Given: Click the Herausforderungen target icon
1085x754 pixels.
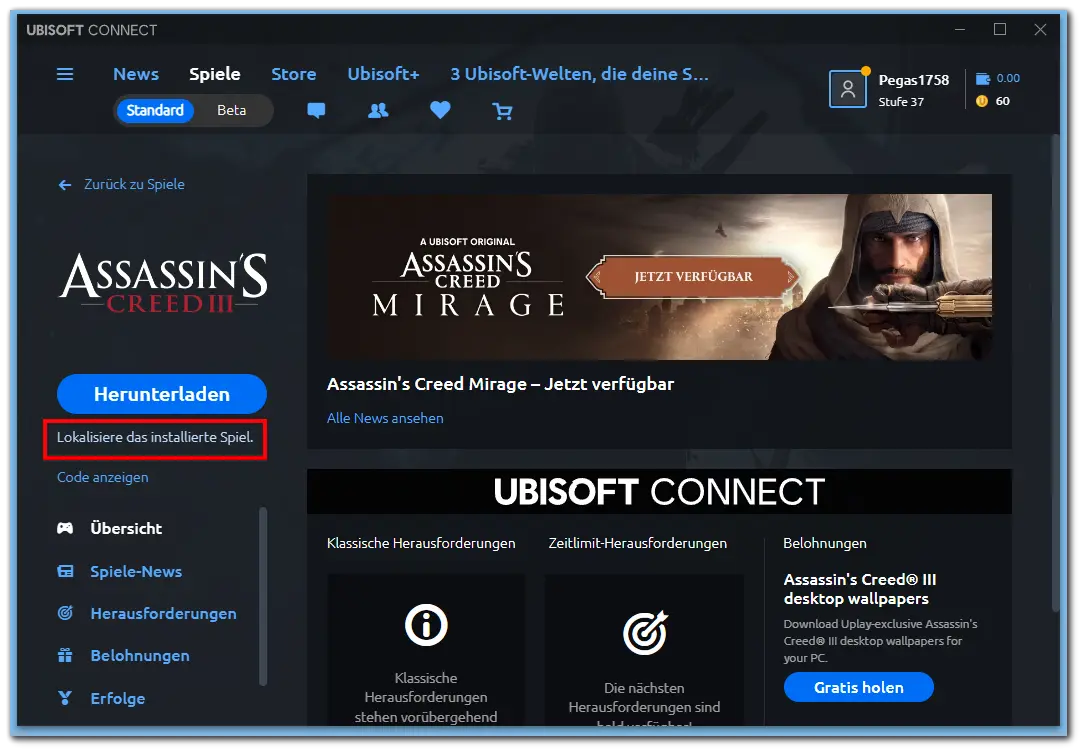Looking at the screenshot, I should tap(65, 613).
